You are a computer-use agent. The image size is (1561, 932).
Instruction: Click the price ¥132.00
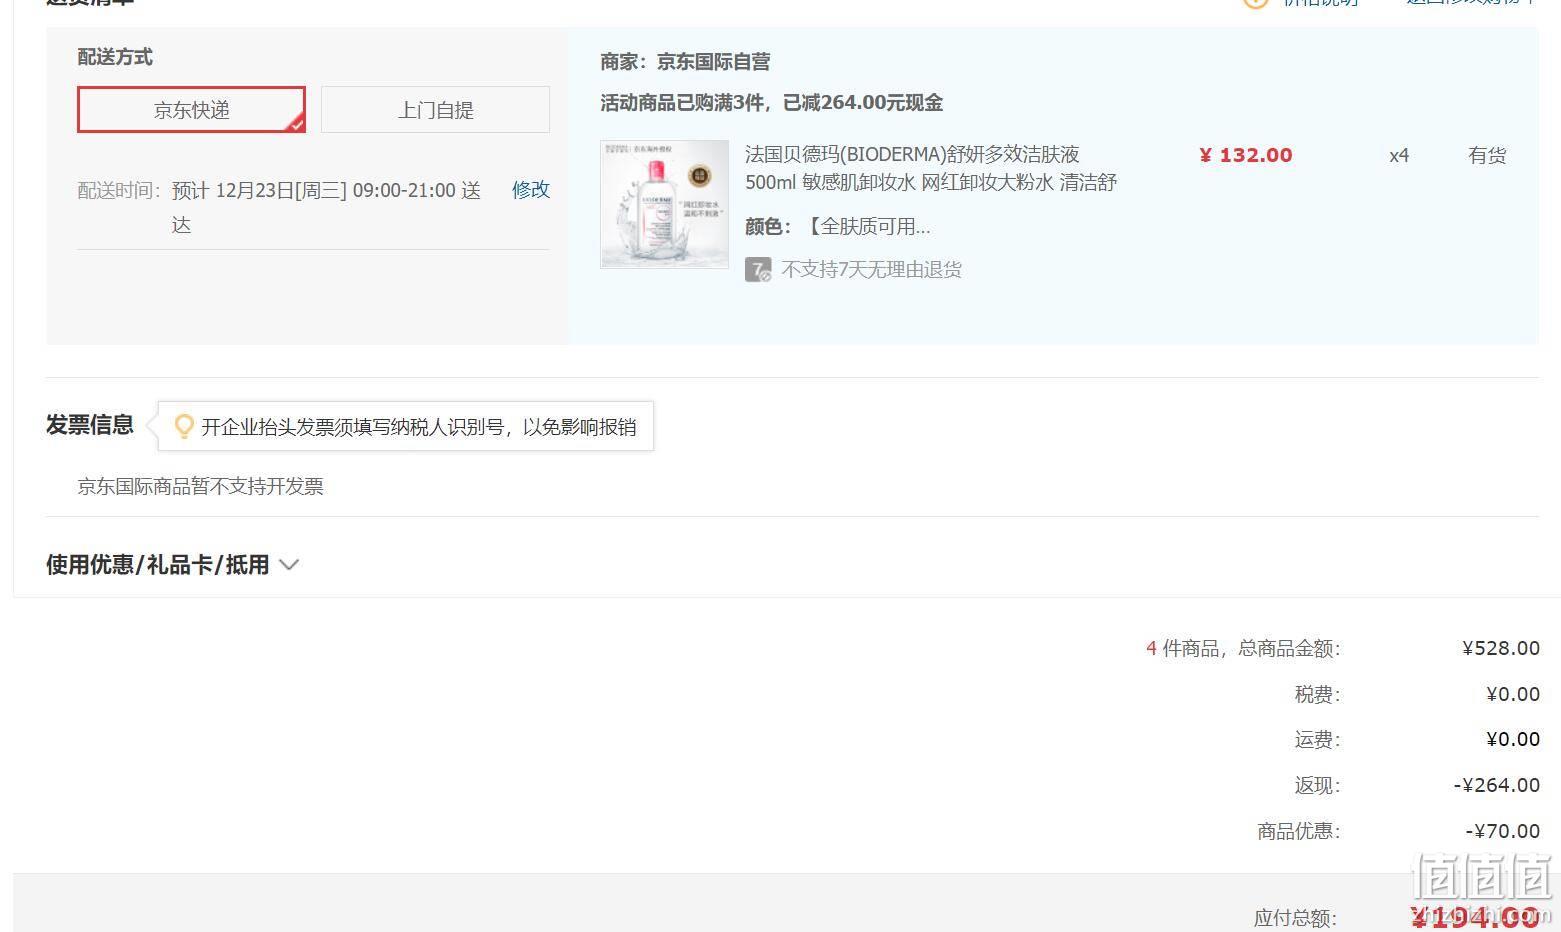point(1246,155)
